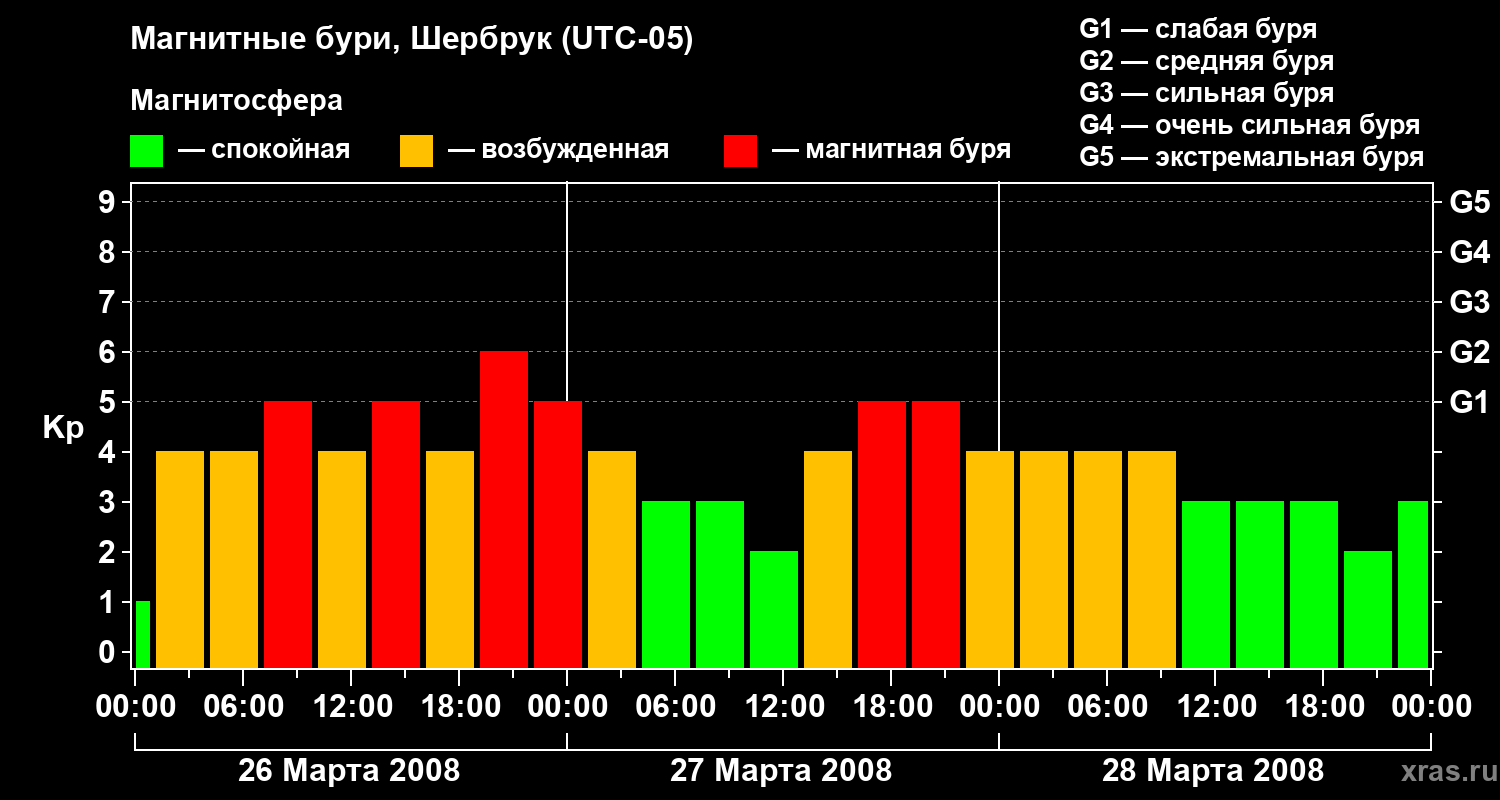The height and width of the screenshot is (800, 1500).
Task: Click the red 'магнитная буря' legend swatch
Action: [x=740, y=151]
